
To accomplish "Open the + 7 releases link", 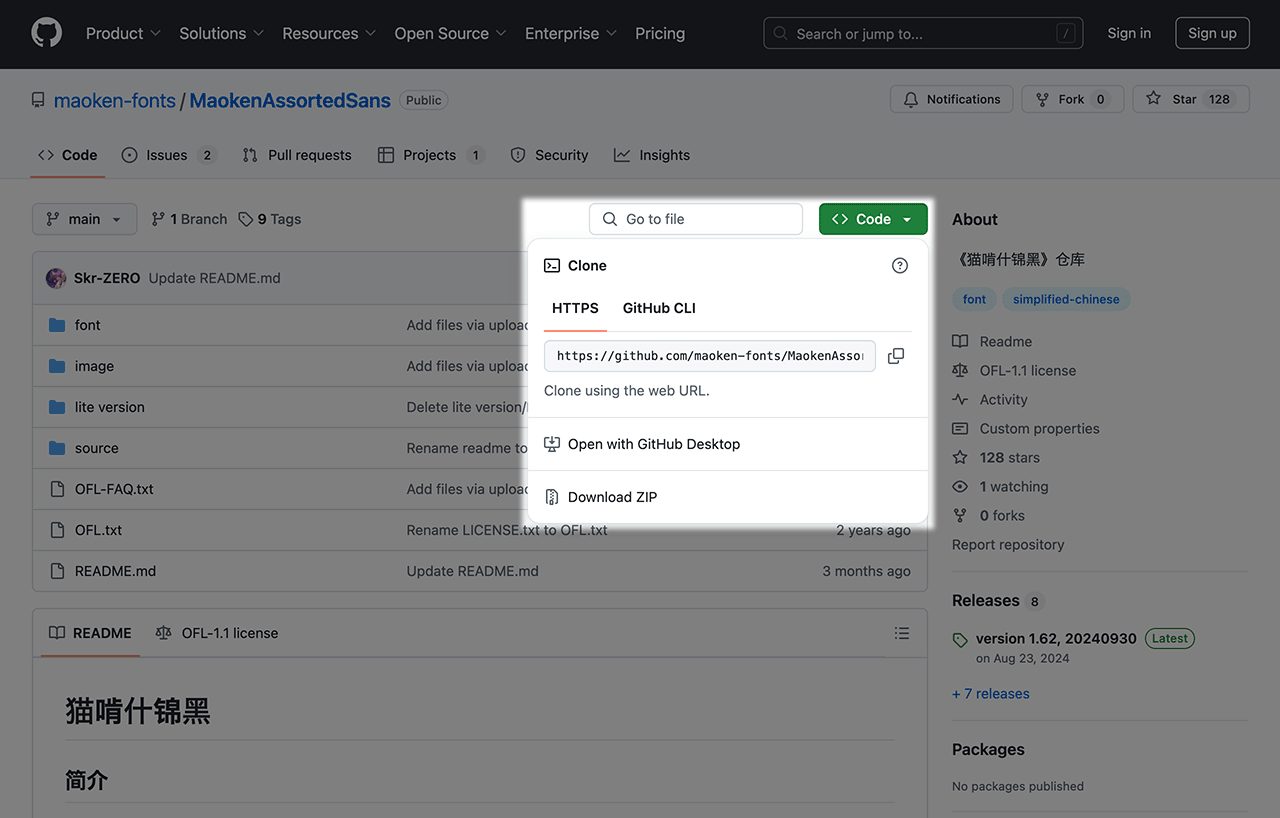I will tap(990, 693).
